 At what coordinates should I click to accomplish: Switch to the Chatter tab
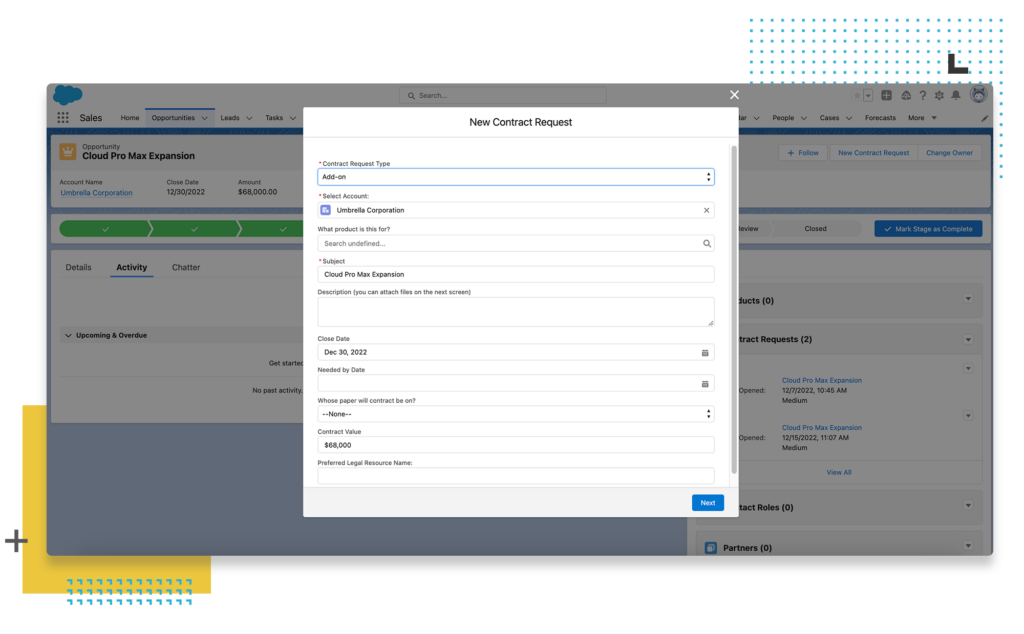[185, 267]
